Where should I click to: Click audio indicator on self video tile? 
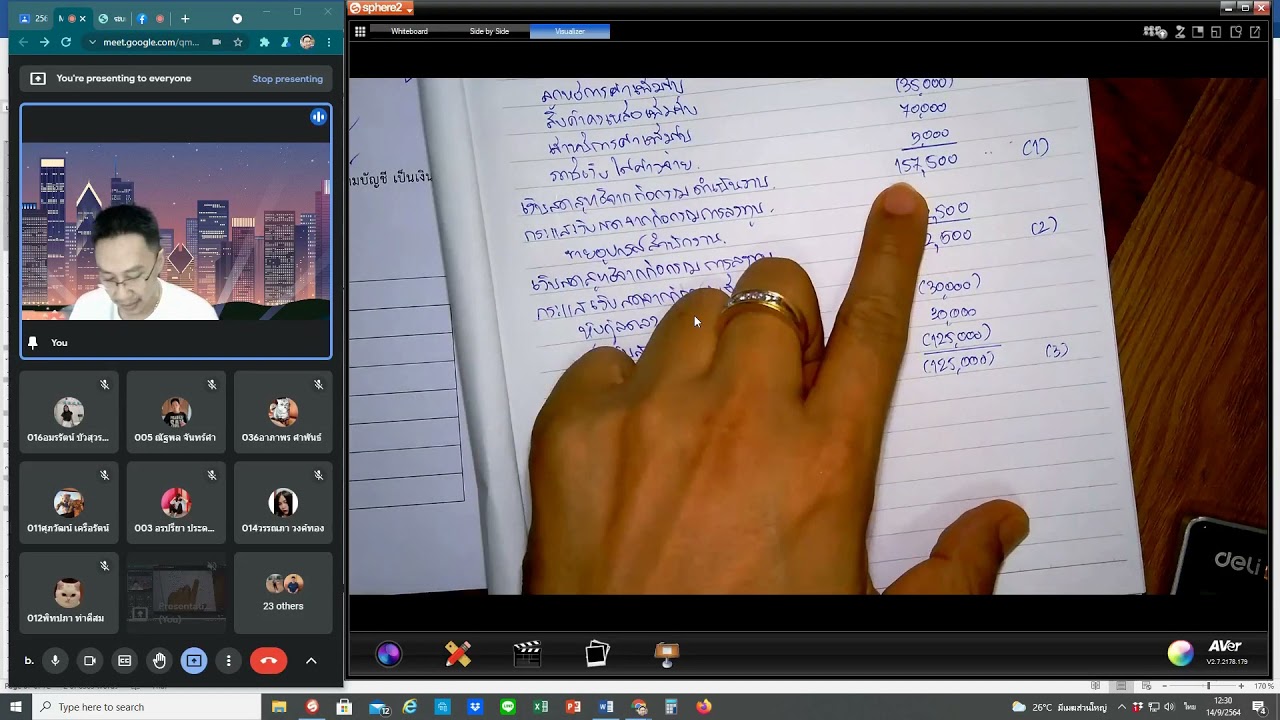tap(318, 117)
